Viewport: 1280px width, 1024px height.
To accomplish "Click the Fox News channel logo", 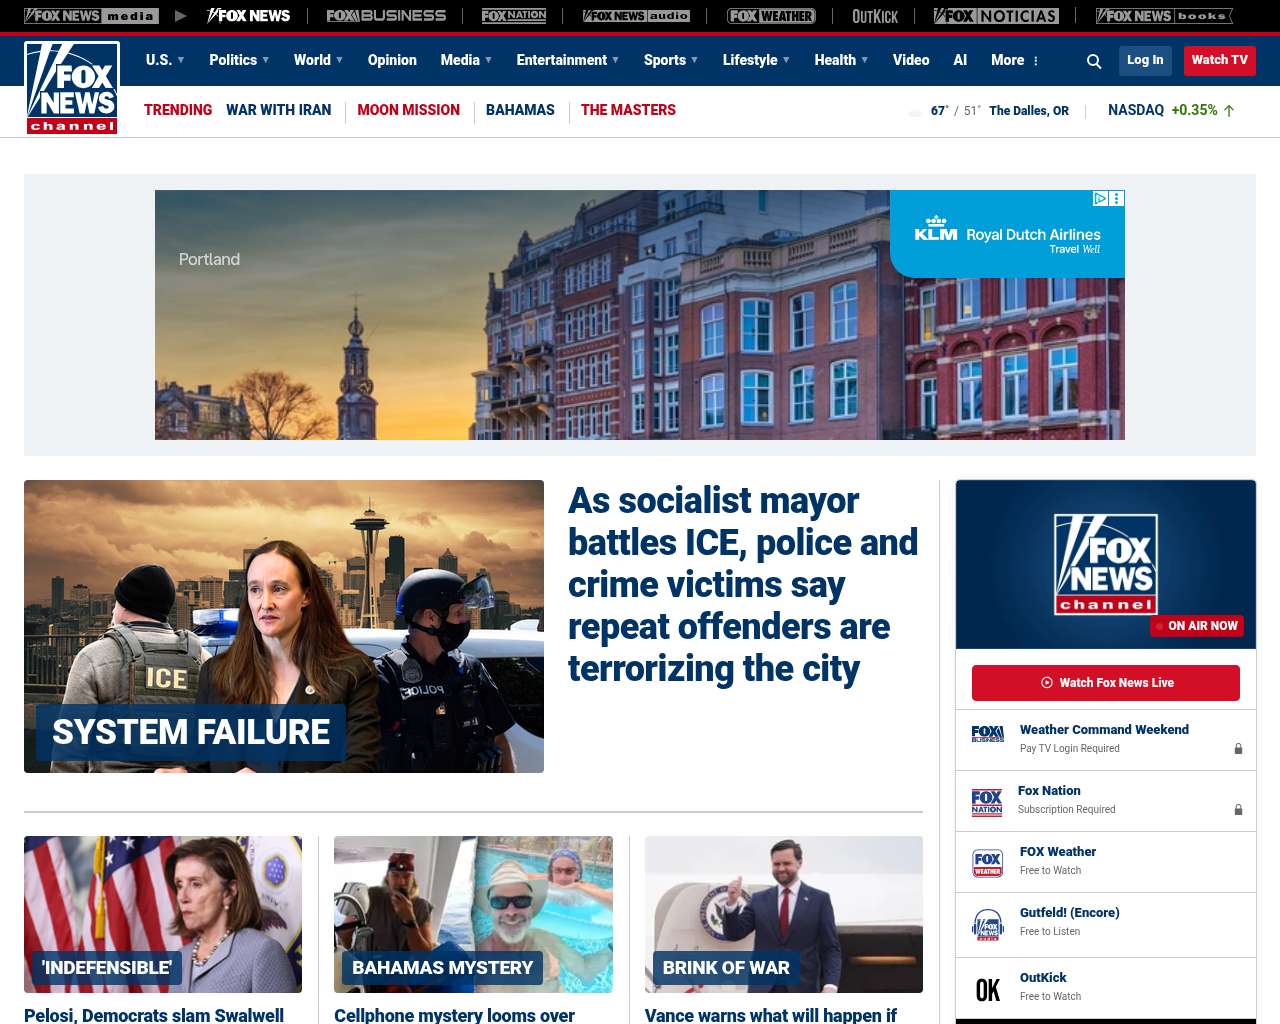I will pos(72,88).
